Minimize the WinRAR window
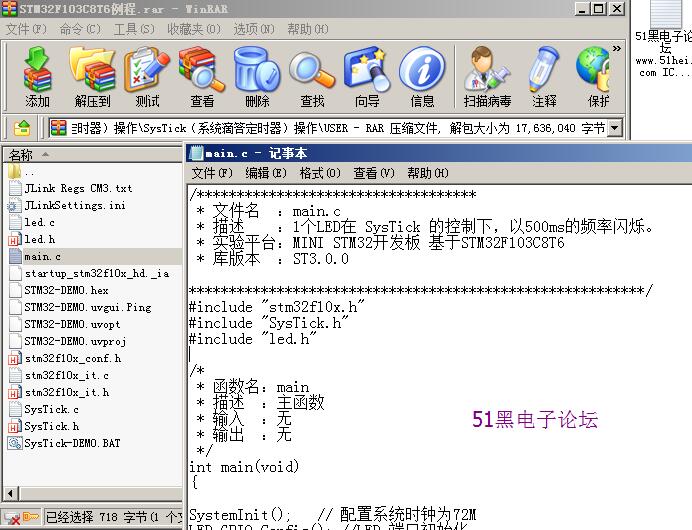Screen dimensions: 692x530 582,8
